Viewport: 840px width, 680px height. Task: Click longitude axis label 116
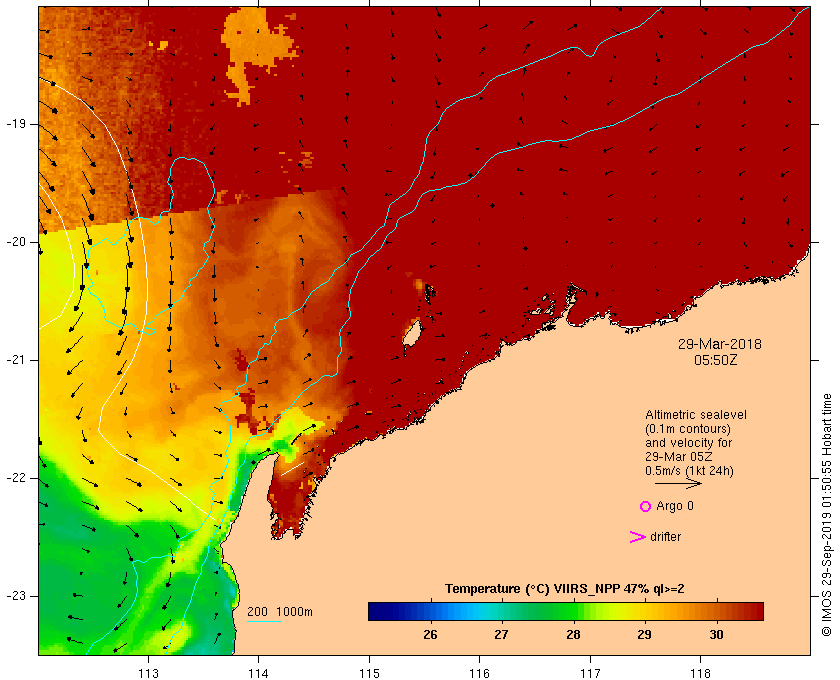click(479, 674)
